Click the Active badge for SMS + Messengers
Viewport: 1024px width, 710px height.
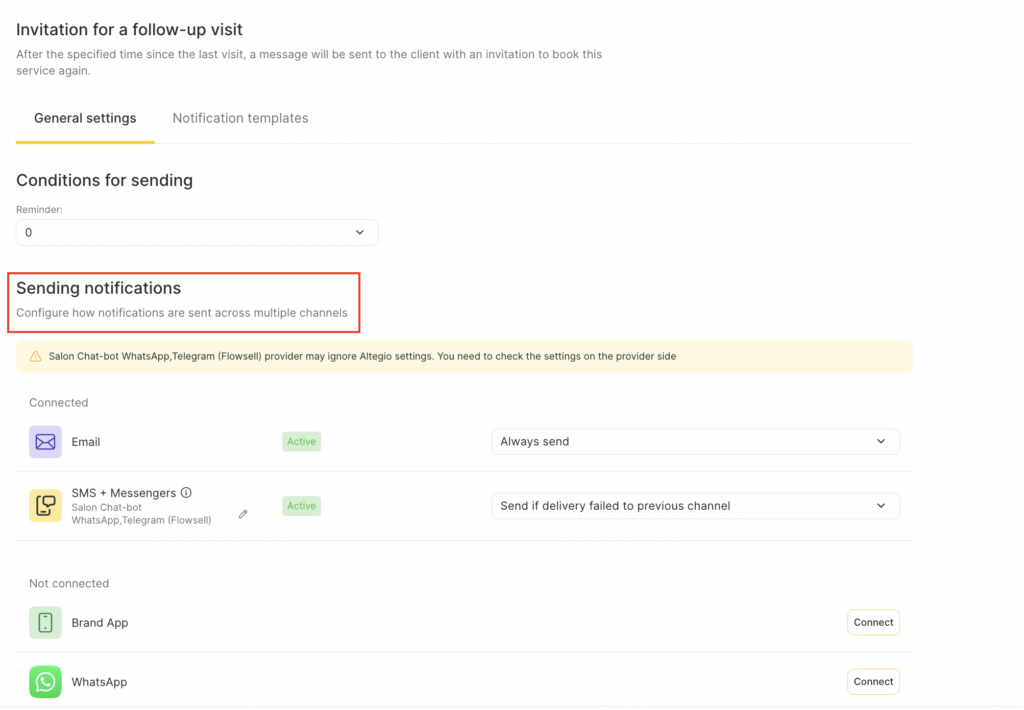click(301, 506)
